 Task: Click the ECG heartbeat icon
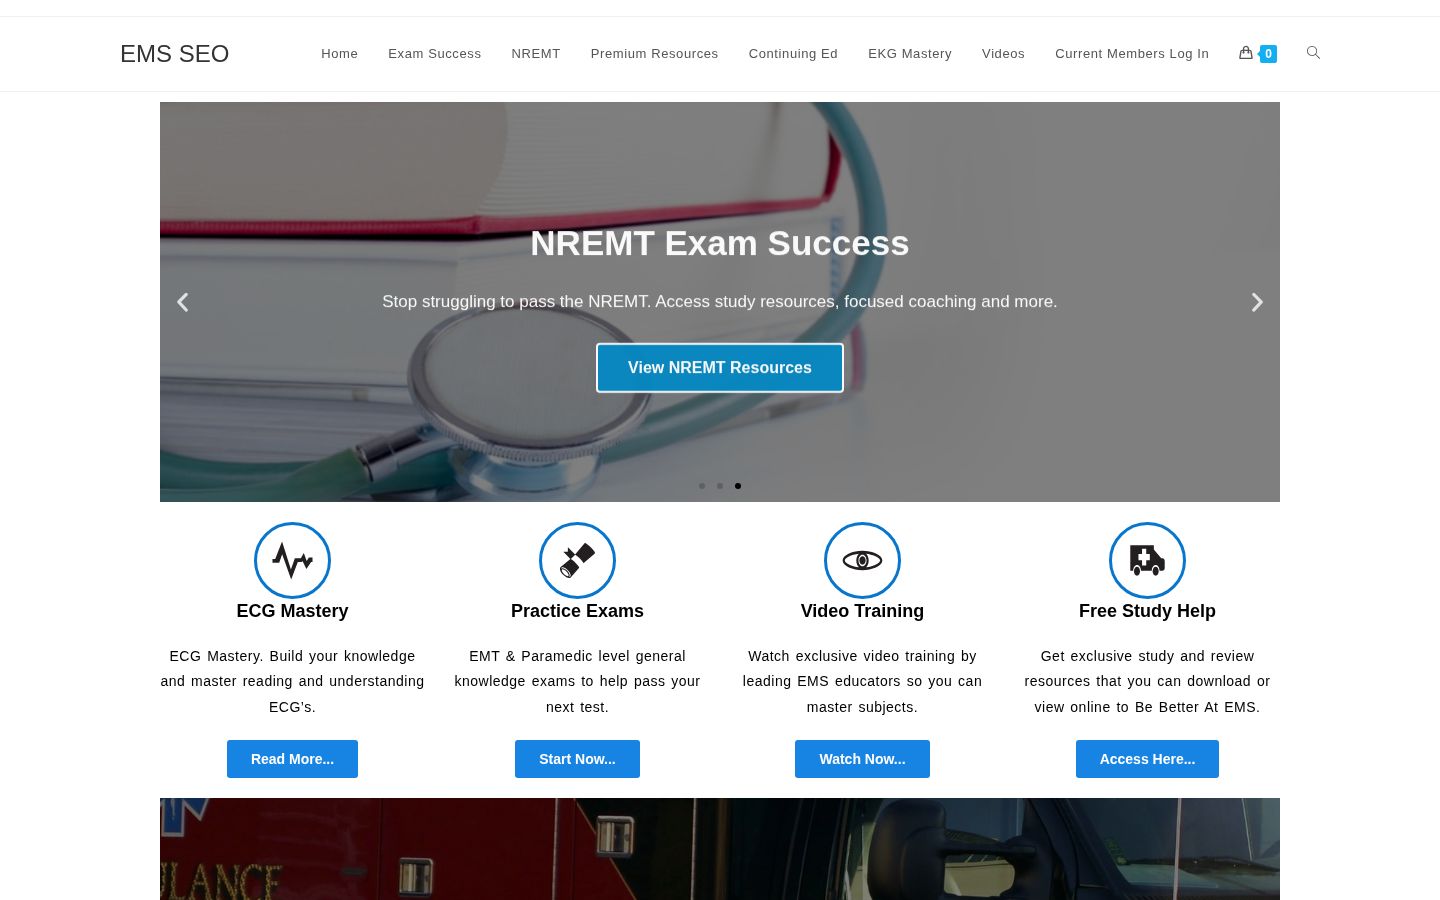292,560
